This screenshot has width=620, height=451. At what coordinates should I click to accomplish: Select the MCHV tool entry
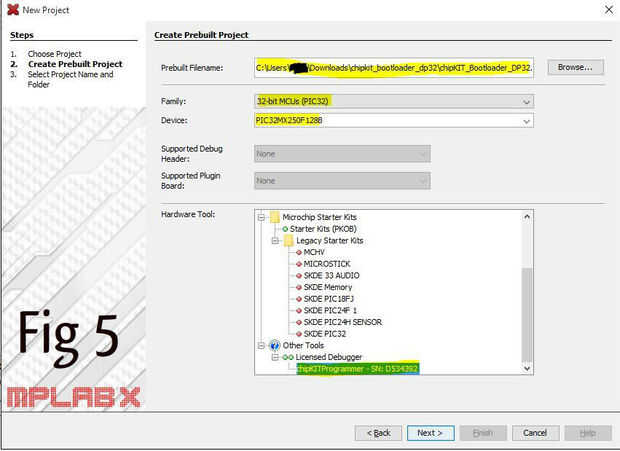tap(314, 252)
